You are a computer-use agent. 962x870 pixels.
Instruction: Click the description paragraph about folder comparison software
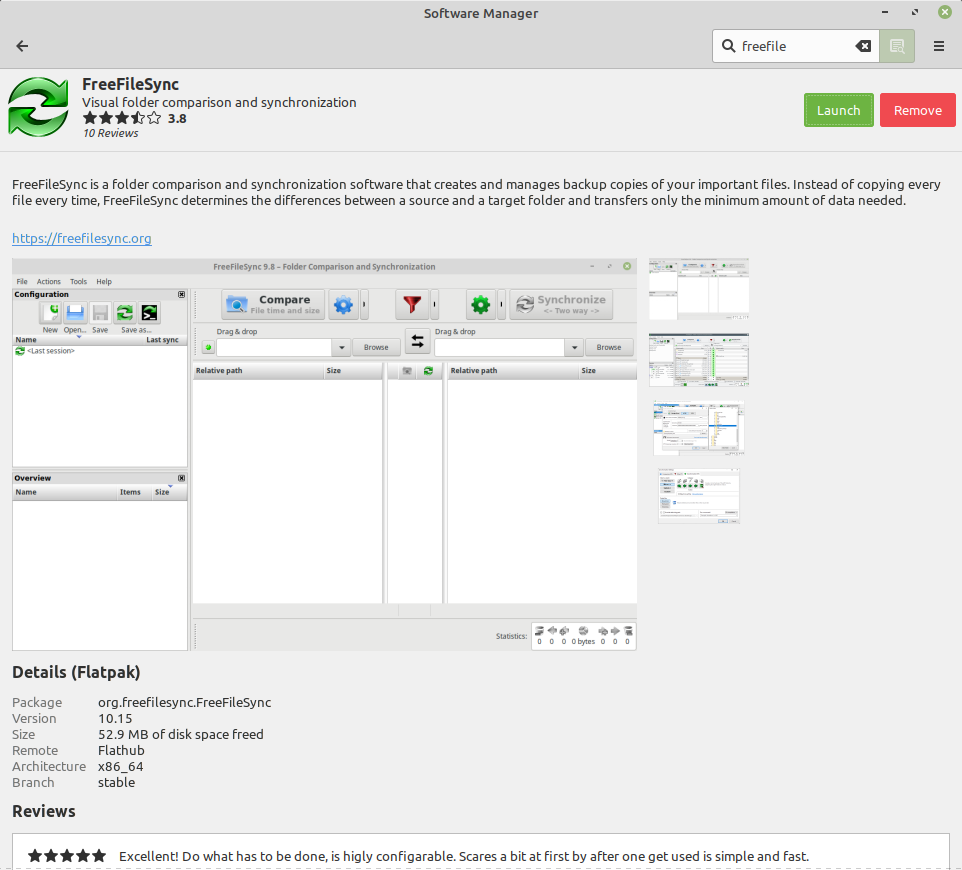coord(476,192)
